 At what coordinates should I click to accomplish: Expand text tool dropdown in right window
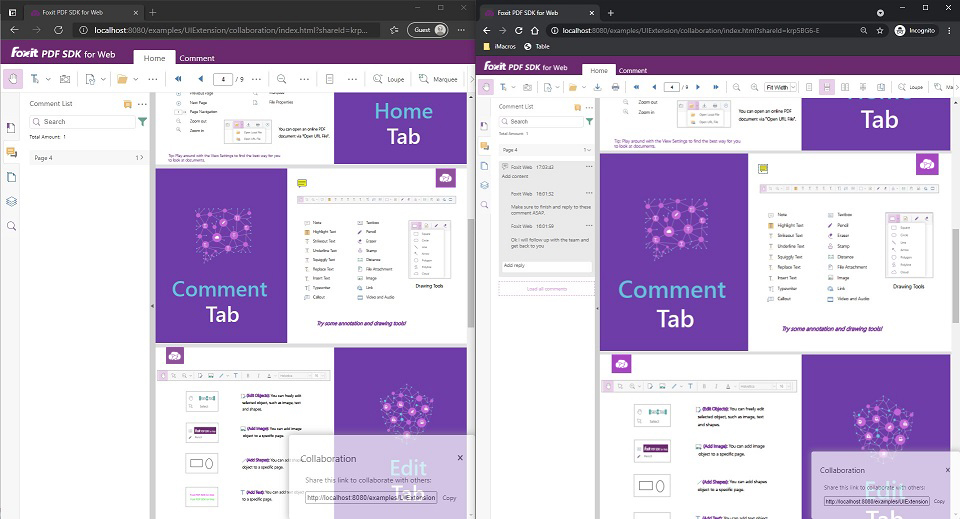point(513,88)
